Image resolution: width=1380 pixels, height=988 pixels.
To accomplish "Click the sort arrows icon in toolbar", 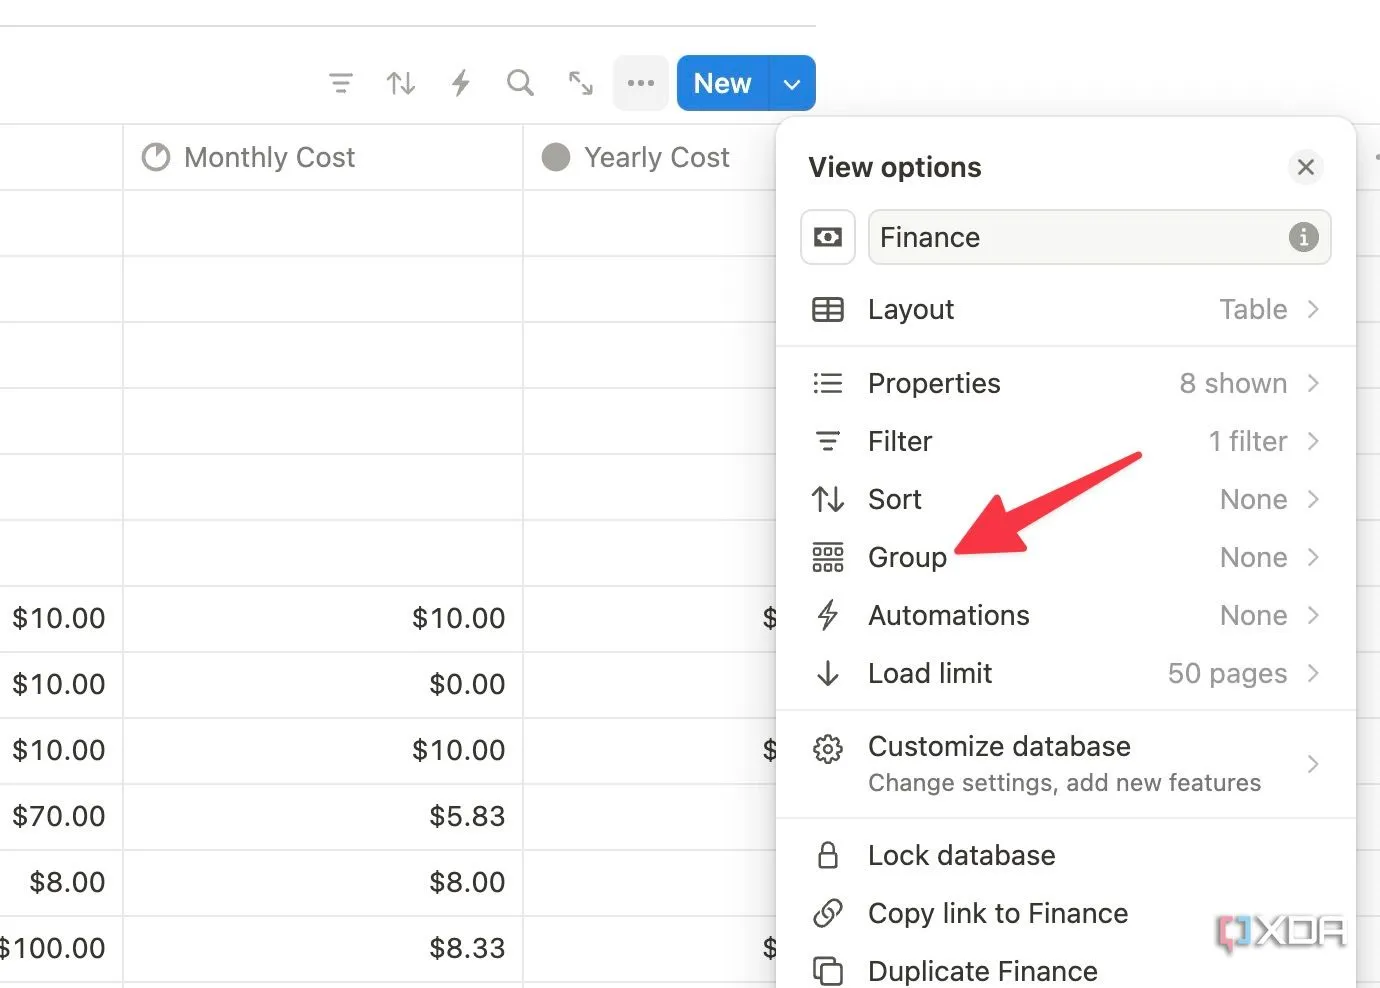I will (x=401, y=83).
